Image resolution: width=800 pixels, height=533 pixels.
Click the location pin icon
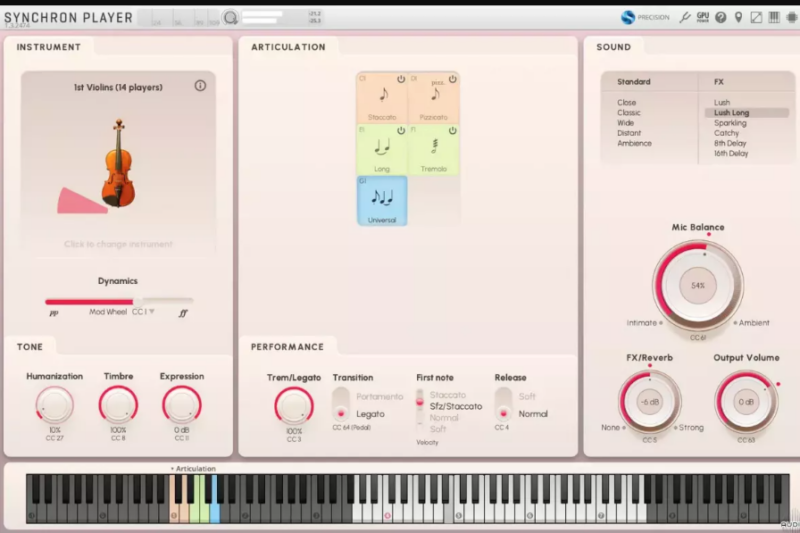738,17
